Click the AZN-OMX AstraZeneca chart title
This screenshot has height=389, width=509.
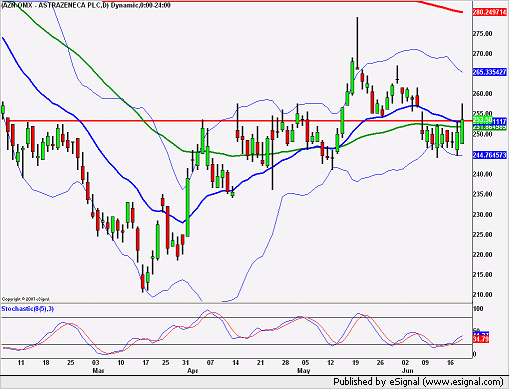tap(86, 5)
